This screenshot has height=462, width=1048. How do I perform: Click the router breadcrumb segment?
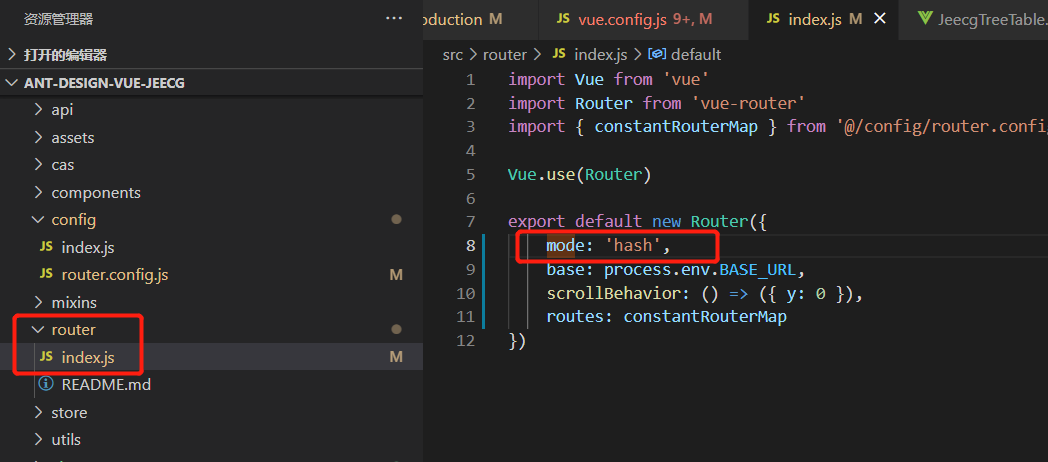click(x=504, y=54)
